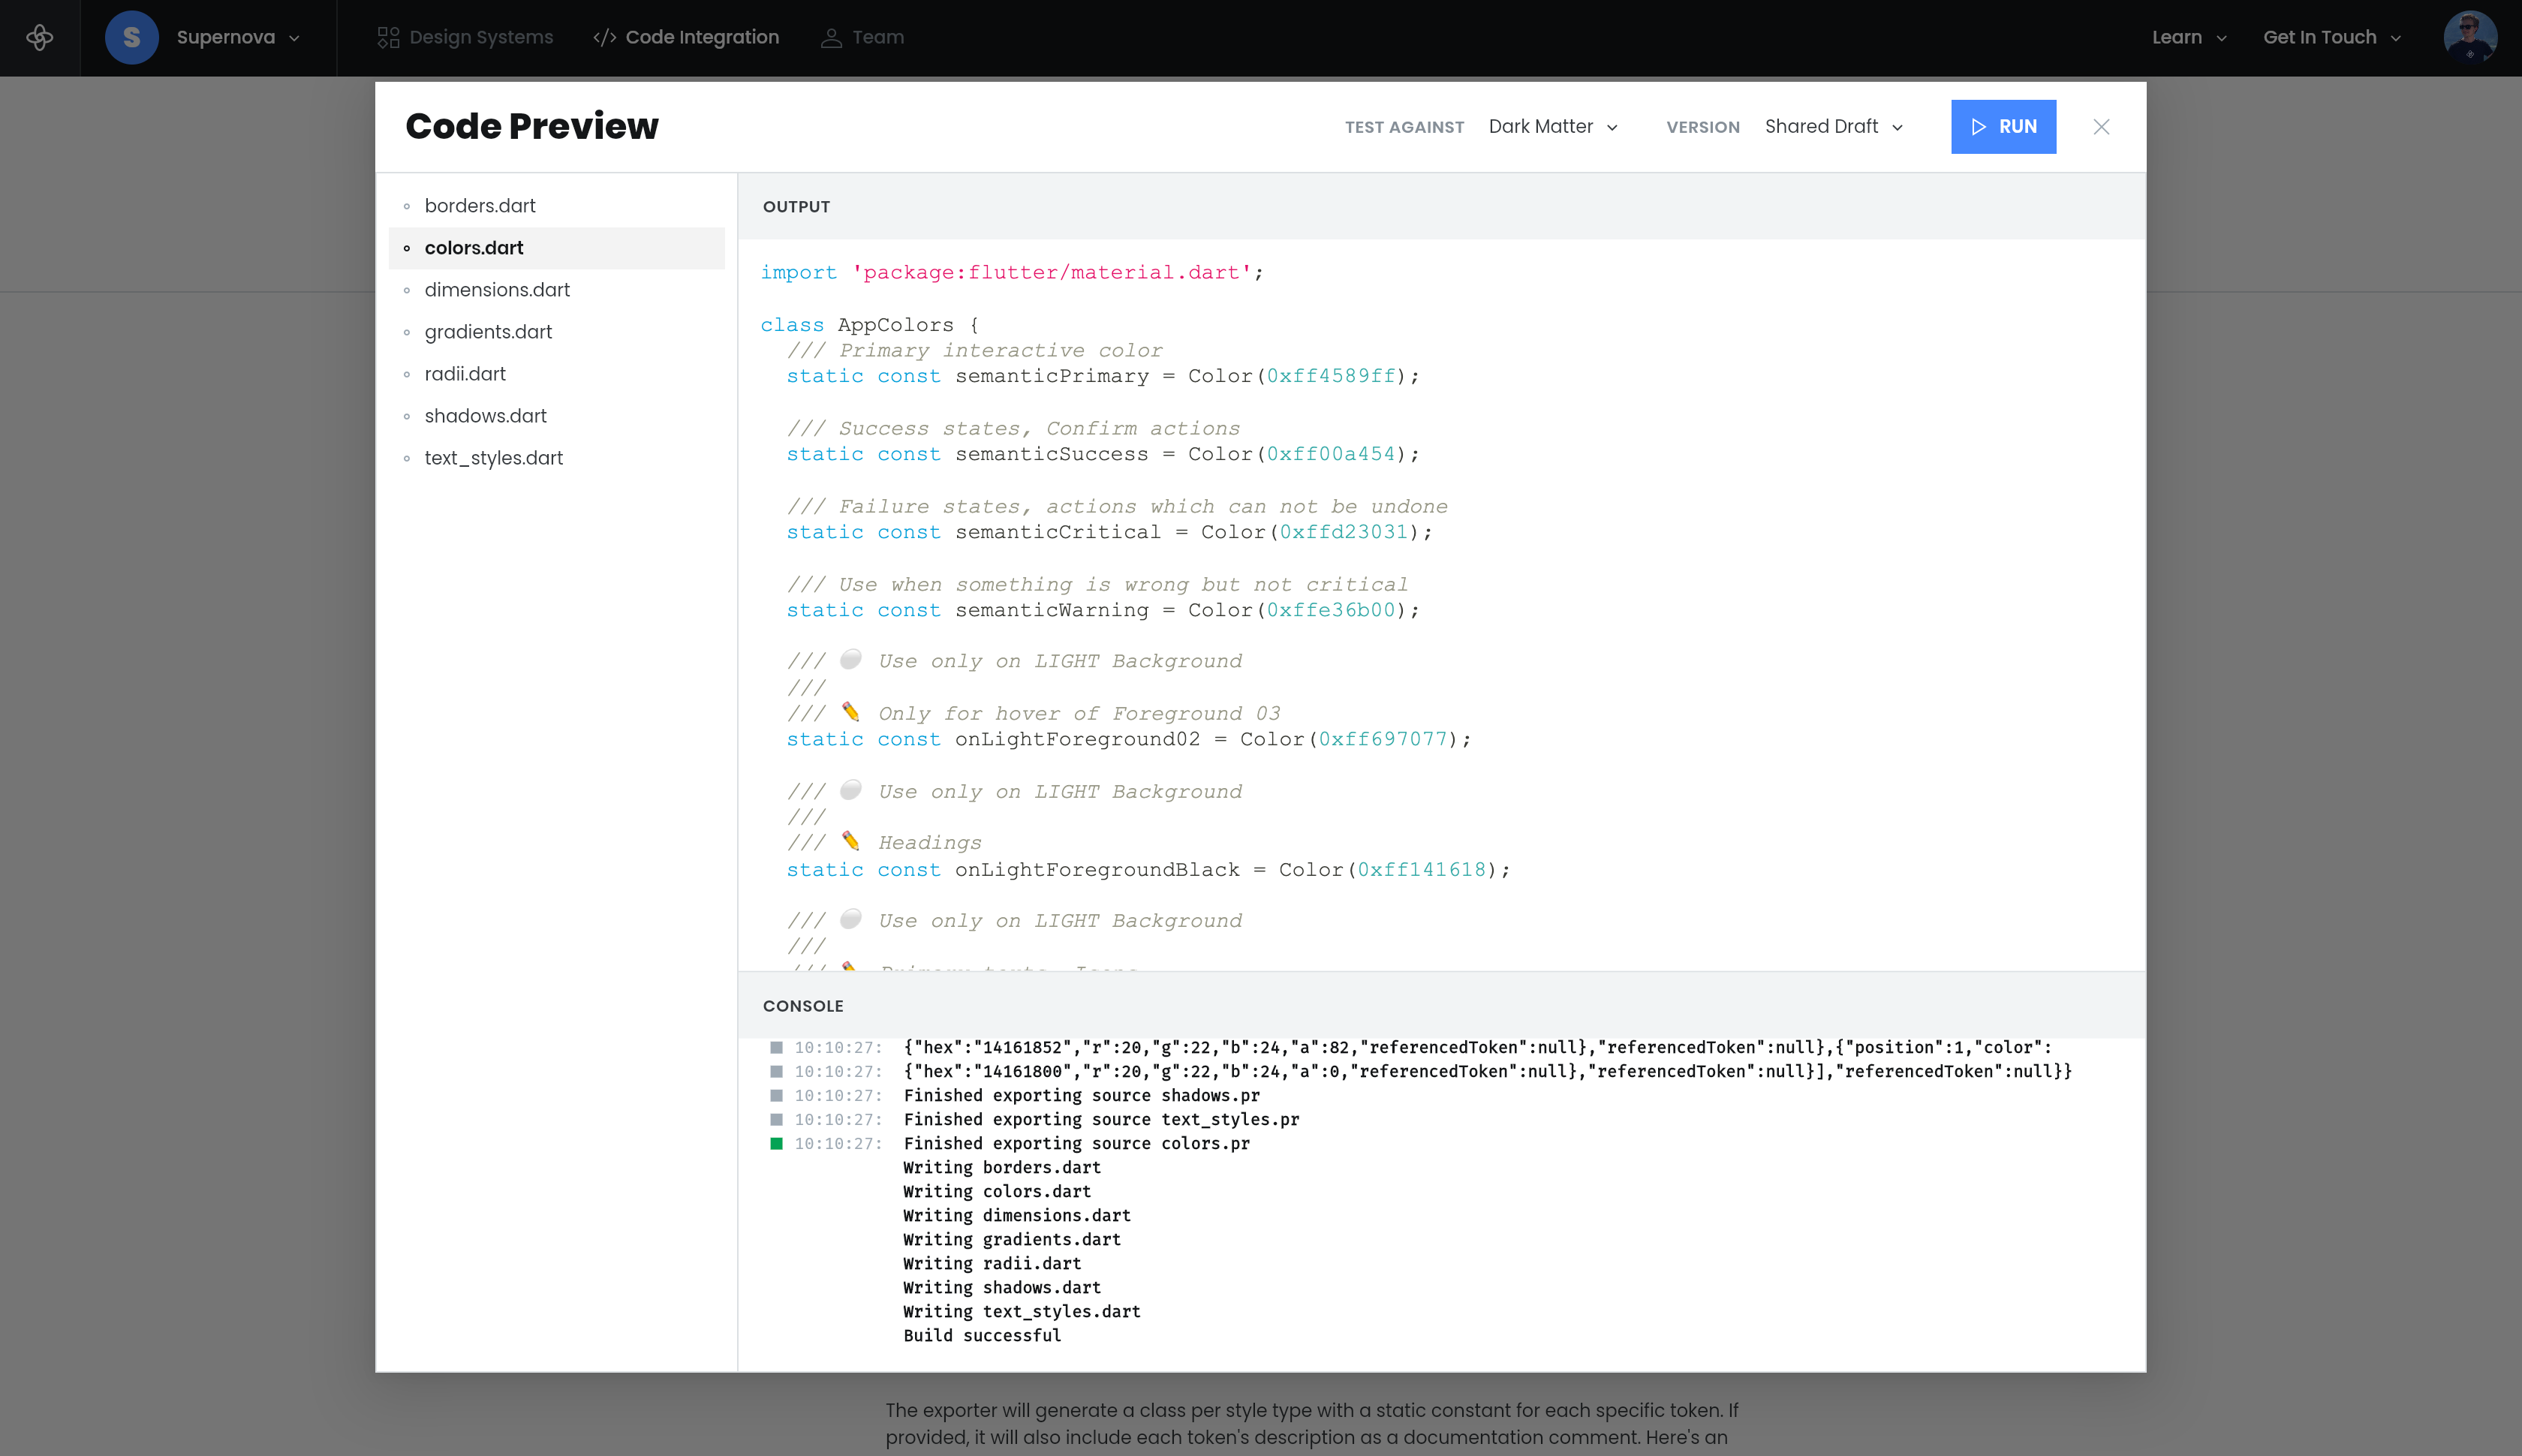The width and height of the screenshot is (2522, 1456).
Task: Click the 'Writing borders.dart' console line
Action: tap(1002, 1167)
